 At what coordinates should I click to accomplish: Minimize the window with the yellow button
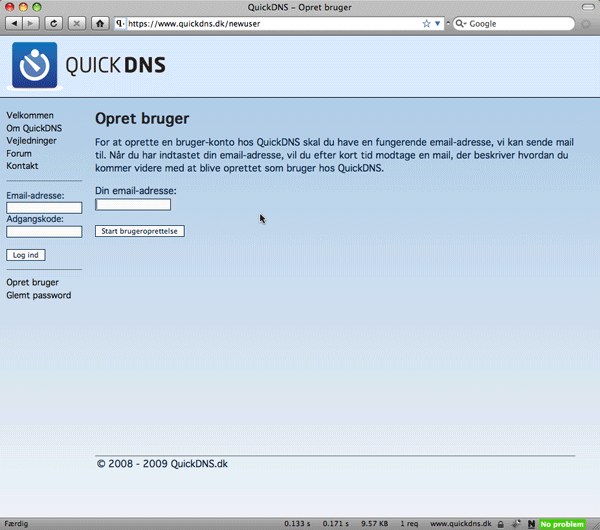23,7
